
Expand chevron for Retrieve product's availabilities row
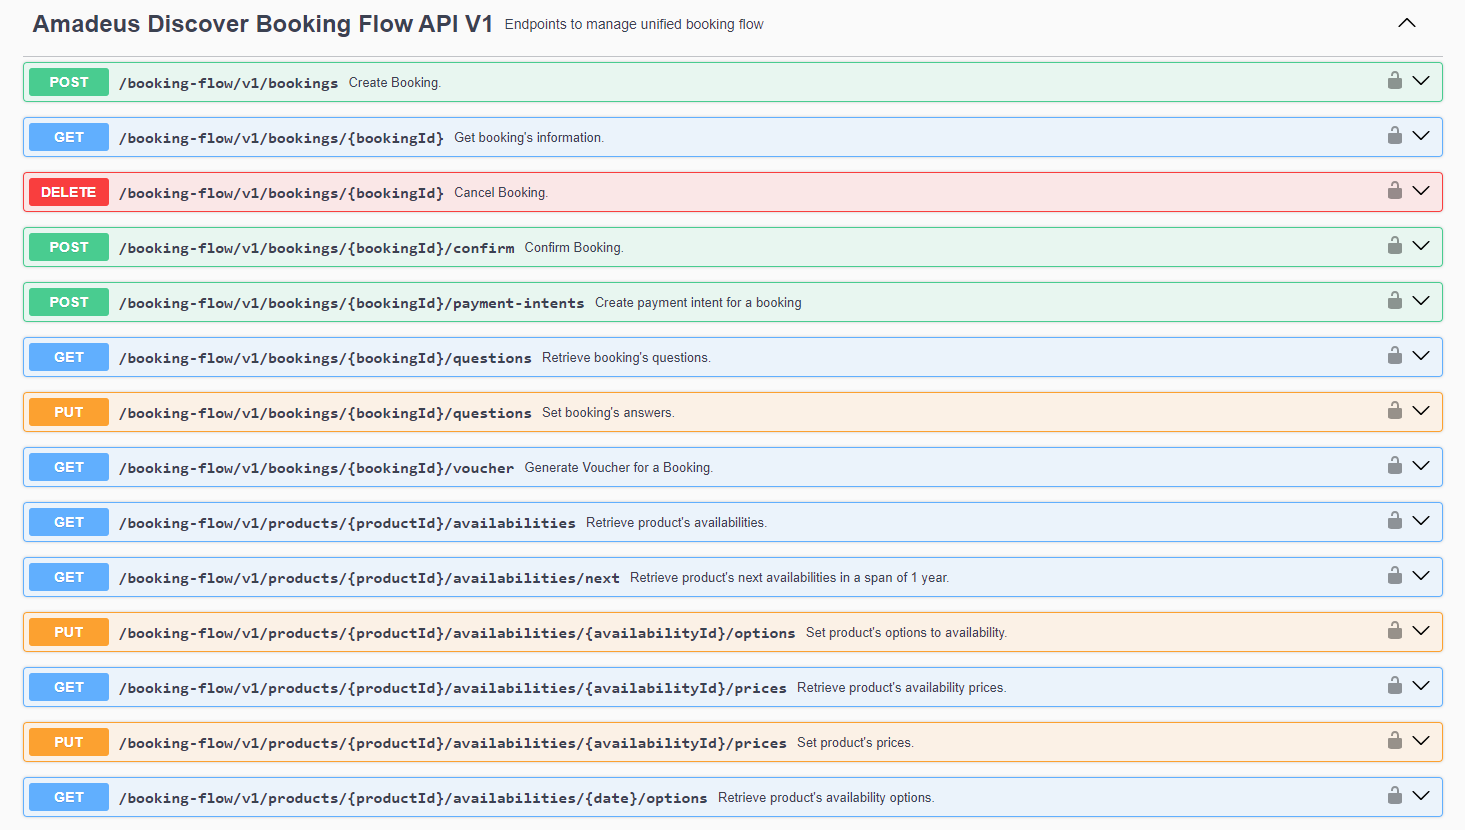[1421, 521]
